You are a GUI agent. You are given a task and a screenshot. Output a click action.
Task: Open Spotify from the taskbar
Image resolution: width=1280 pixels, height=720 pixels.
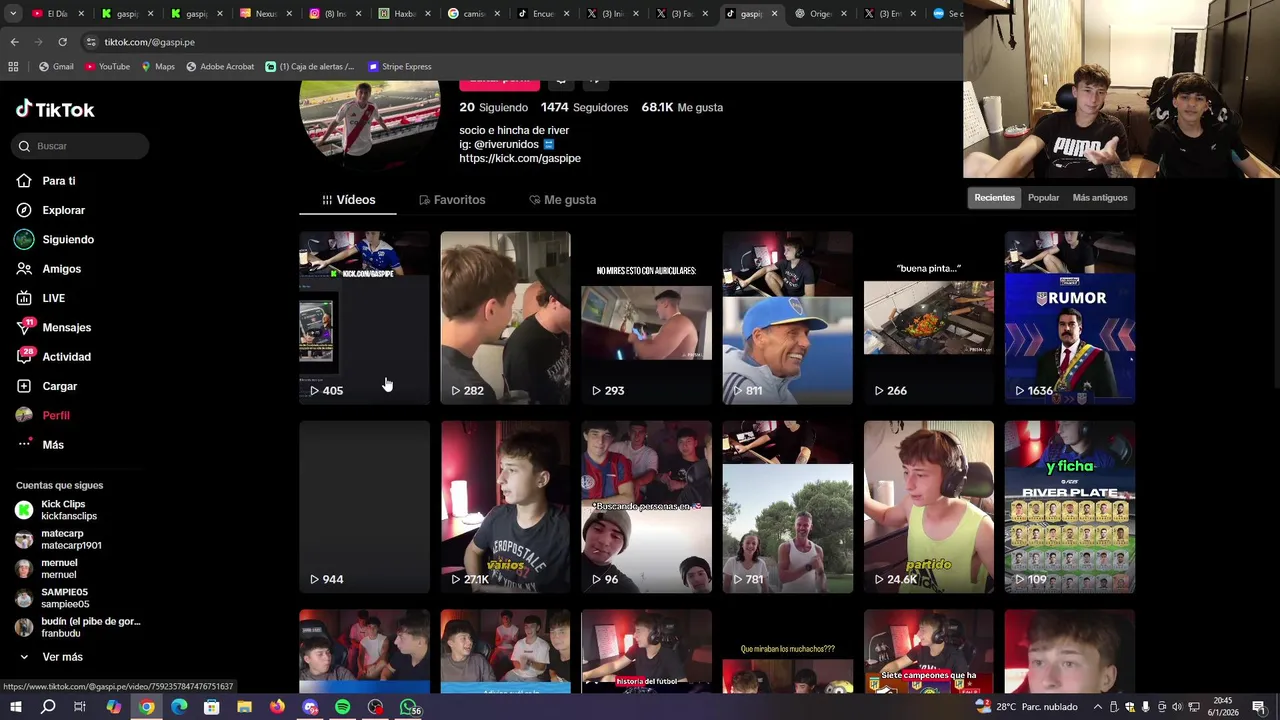(x=342, y=707)
